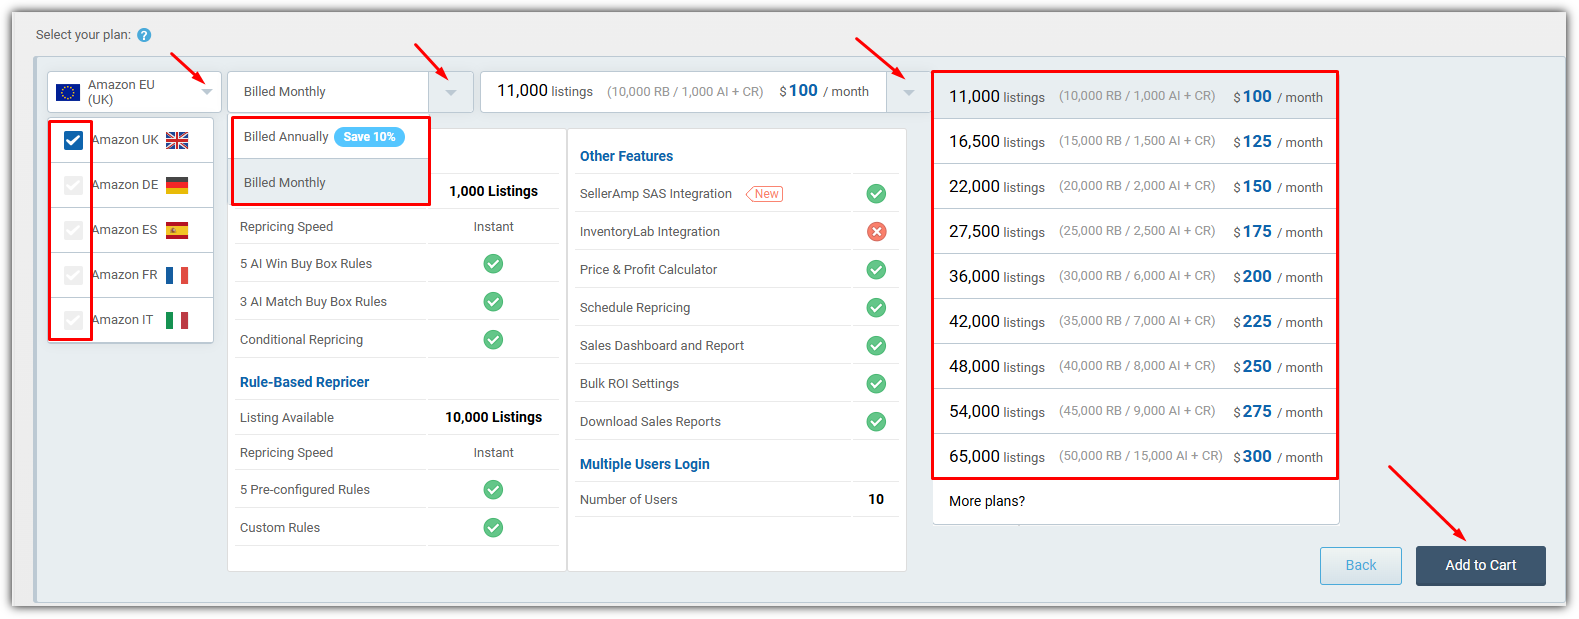The width and height of the screenshot is (1579, 619).
Task: Open the More plans? link
Action: (987, 501)
